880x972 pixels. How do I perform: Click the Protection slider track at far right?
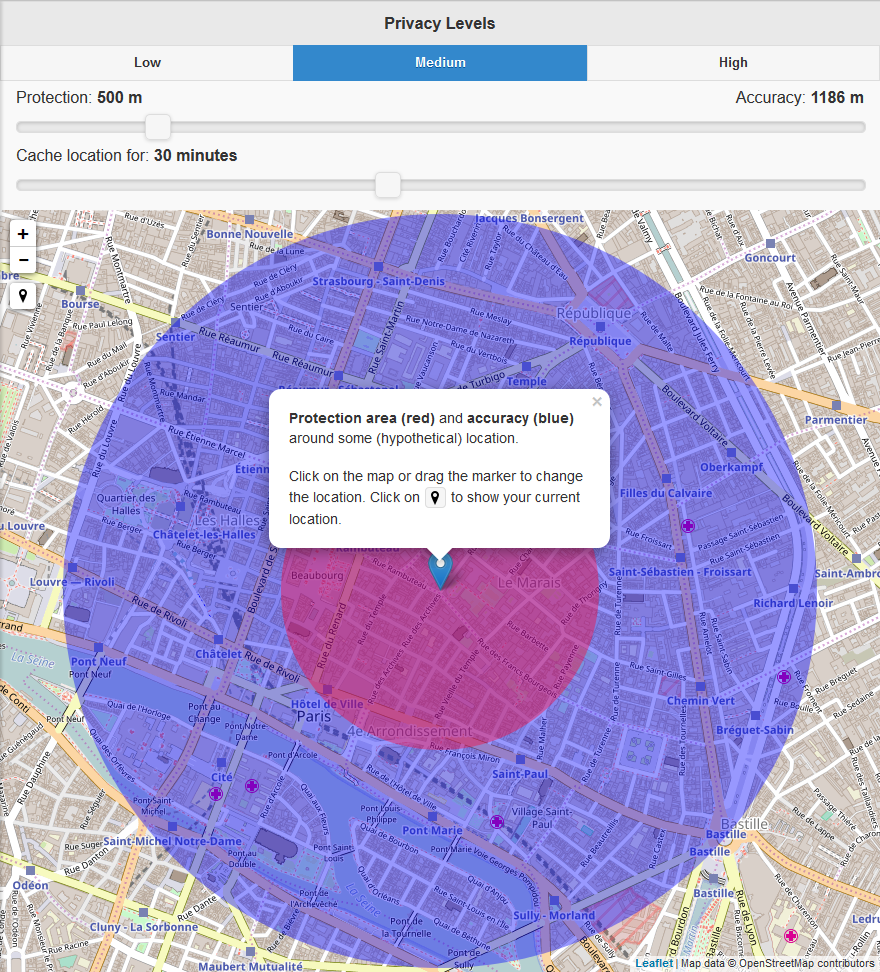(x=858, y=127)
